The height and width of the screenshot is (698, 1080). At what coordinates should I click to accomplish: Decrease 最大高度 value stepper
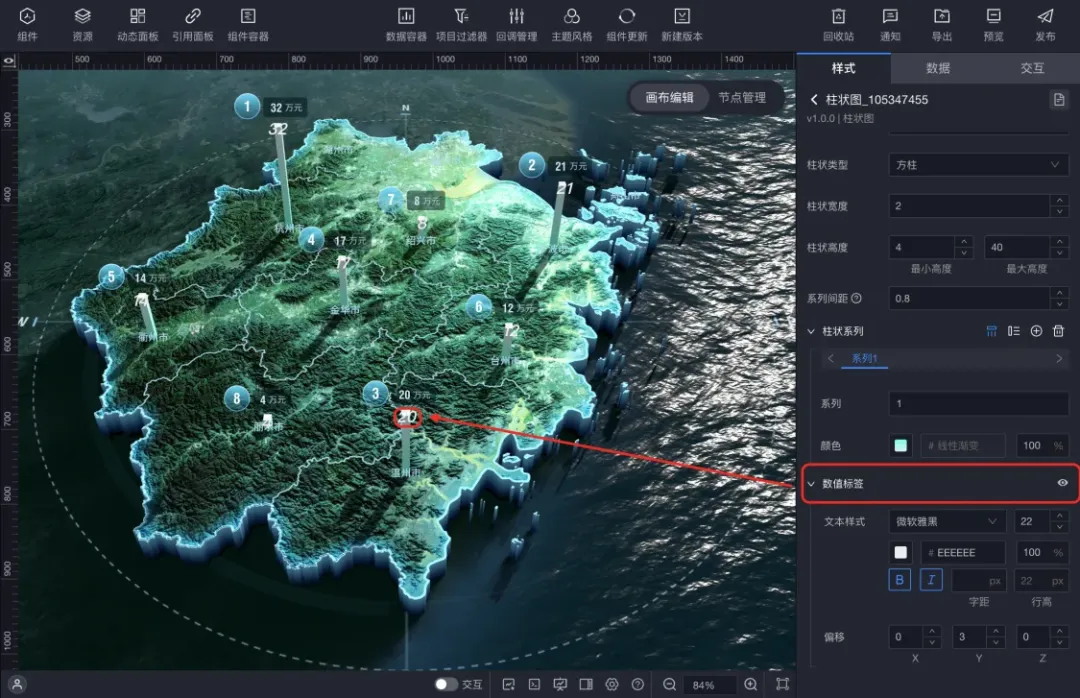coord(1059,253)
